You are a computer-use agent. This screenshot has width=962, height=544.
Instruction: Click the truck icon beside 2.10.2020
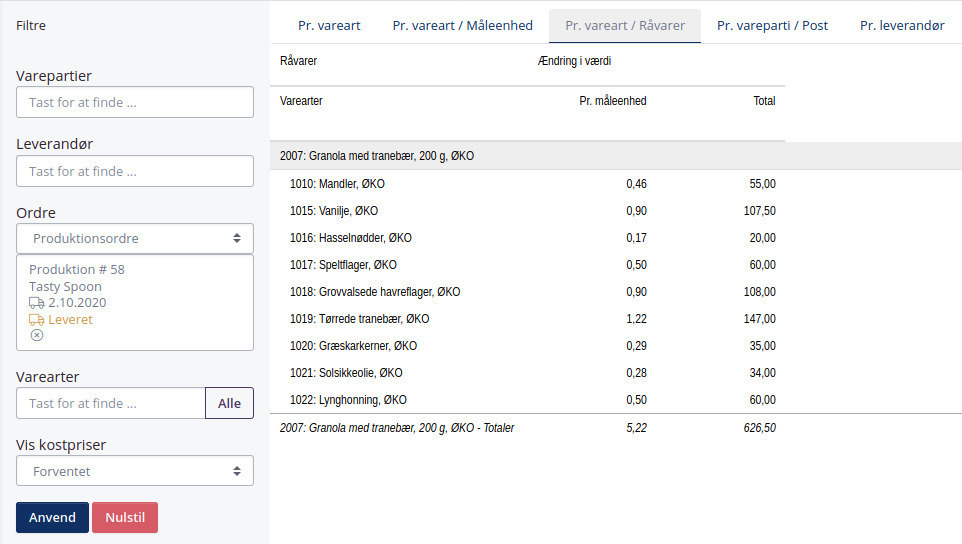(36, 303)
